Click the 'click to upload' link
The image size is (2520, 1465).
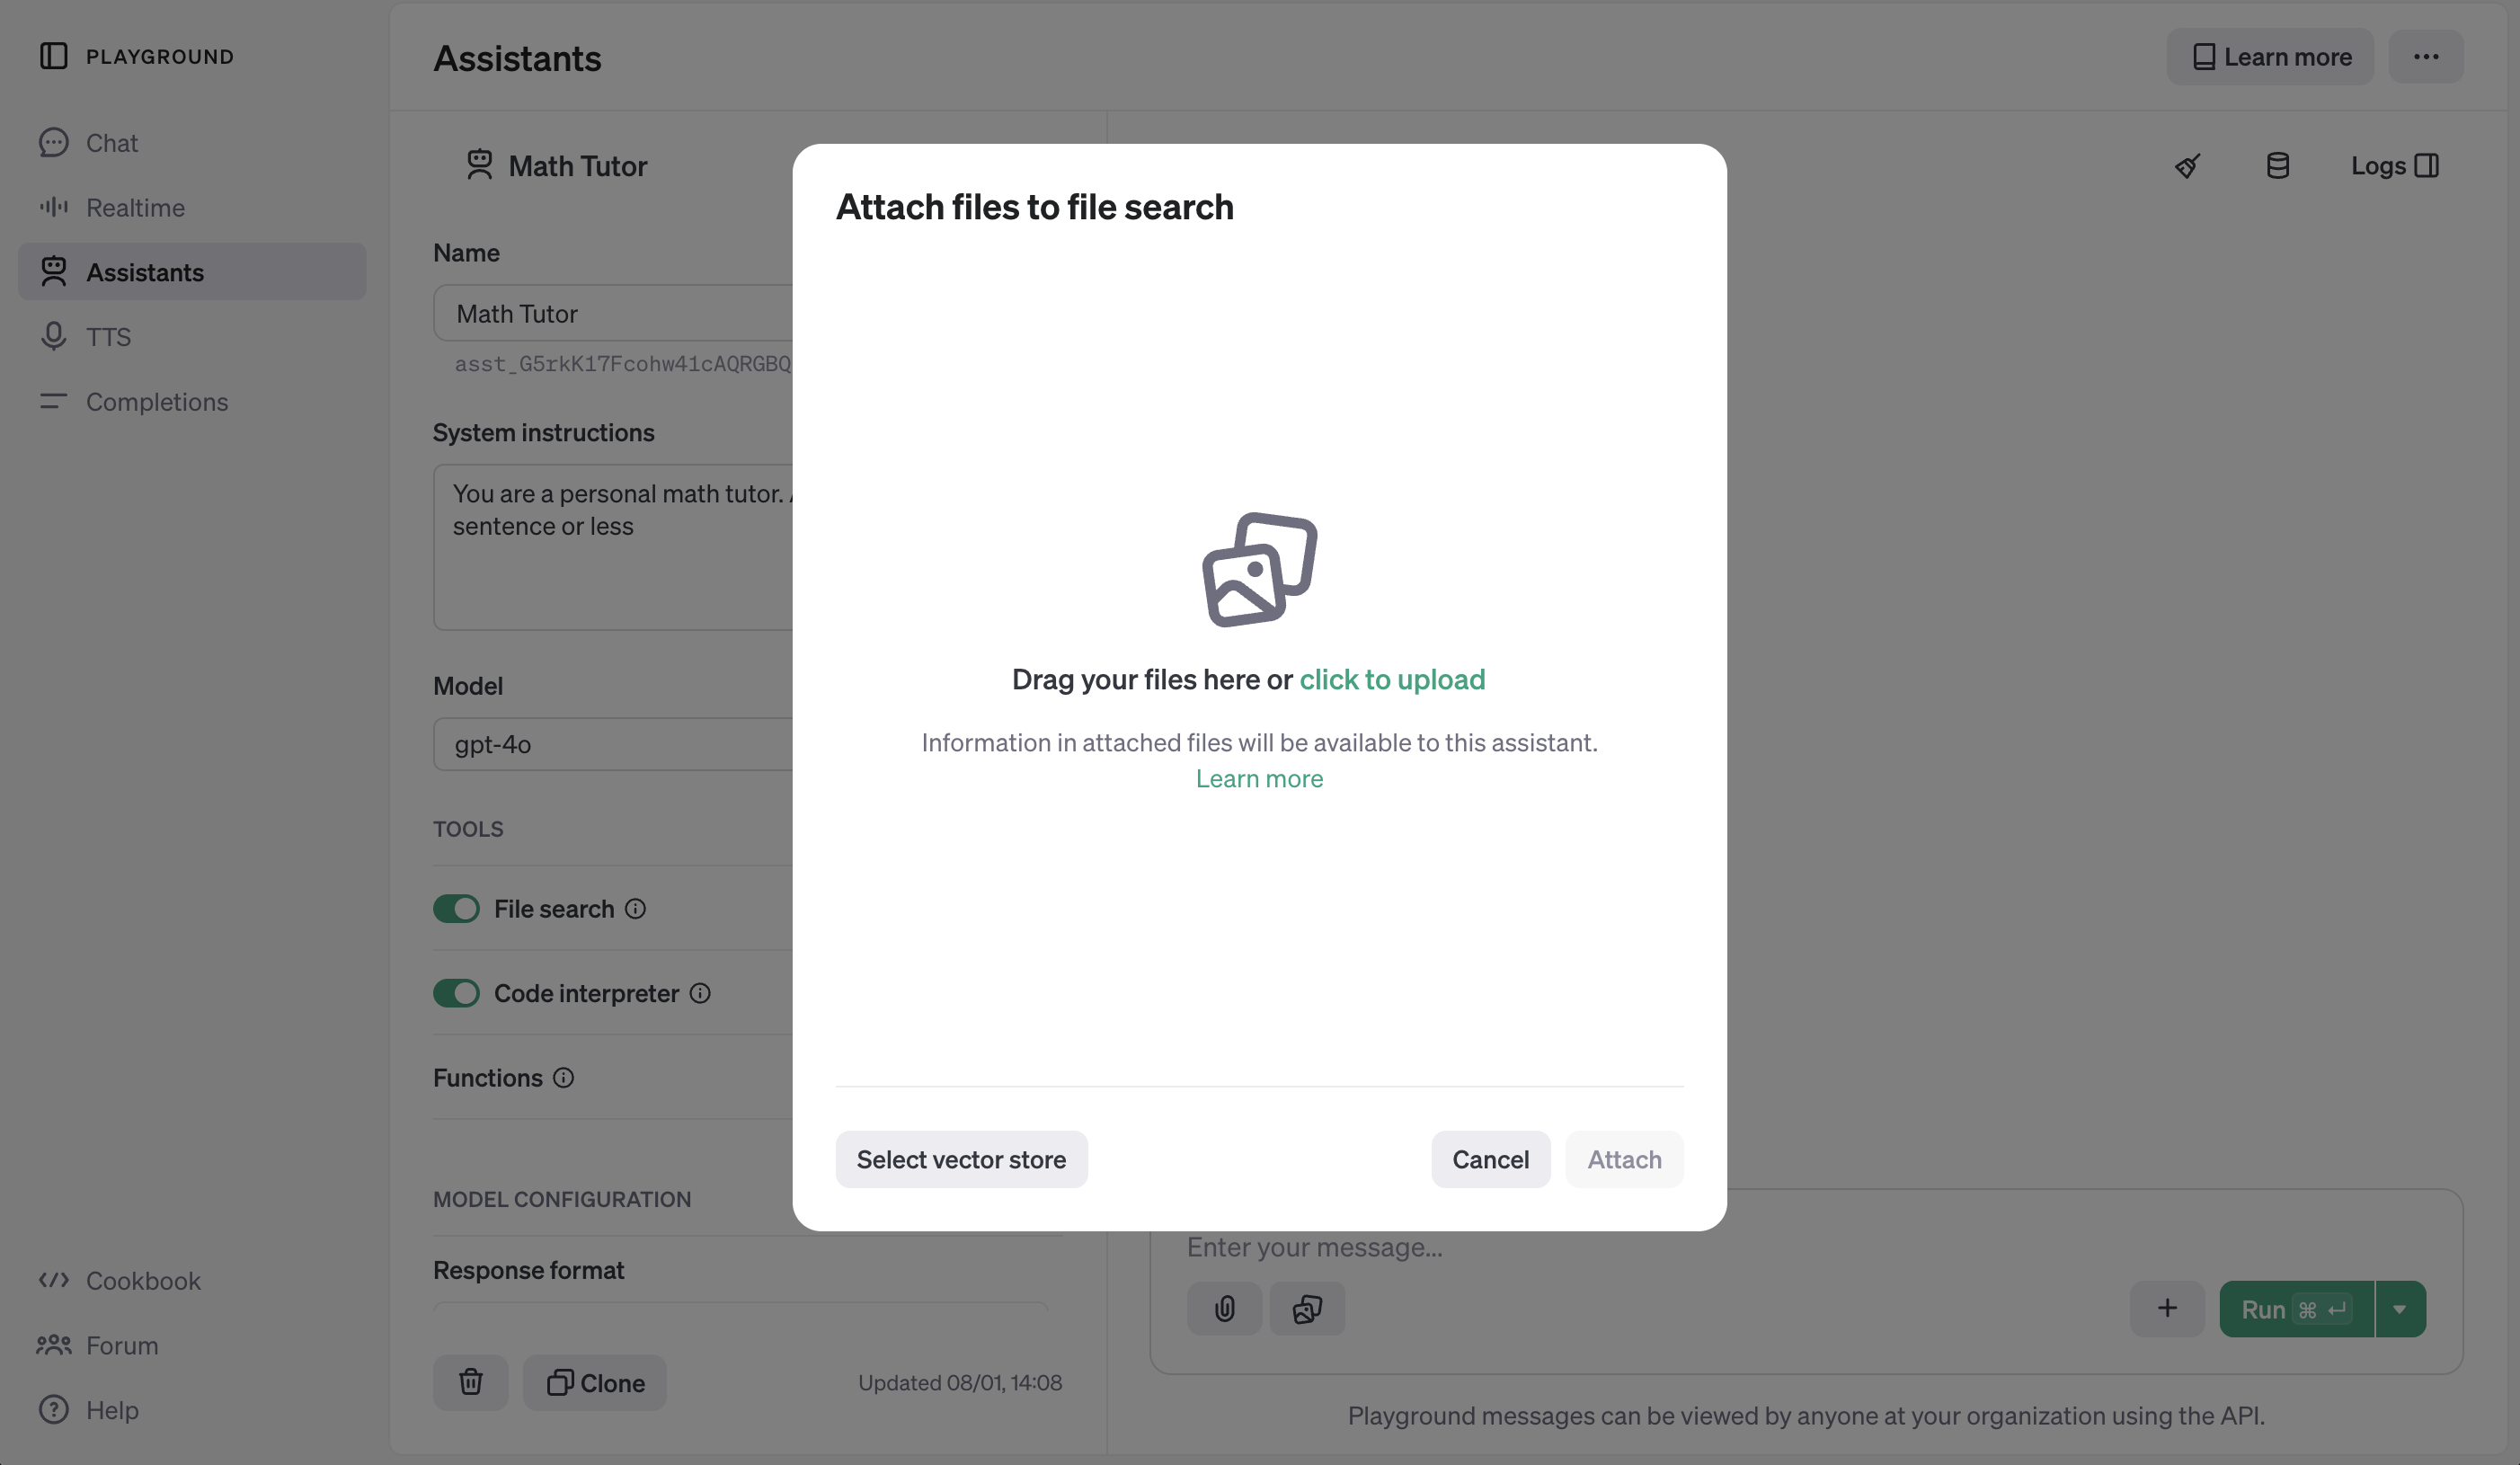click(1392, 680)
